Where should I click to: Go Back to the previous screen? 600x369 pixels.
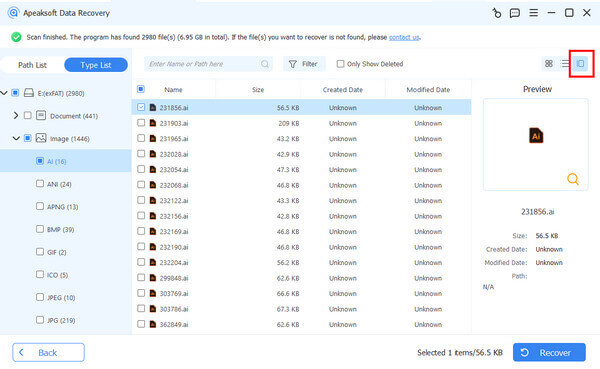pyautogui.click(x=48, y=352)
